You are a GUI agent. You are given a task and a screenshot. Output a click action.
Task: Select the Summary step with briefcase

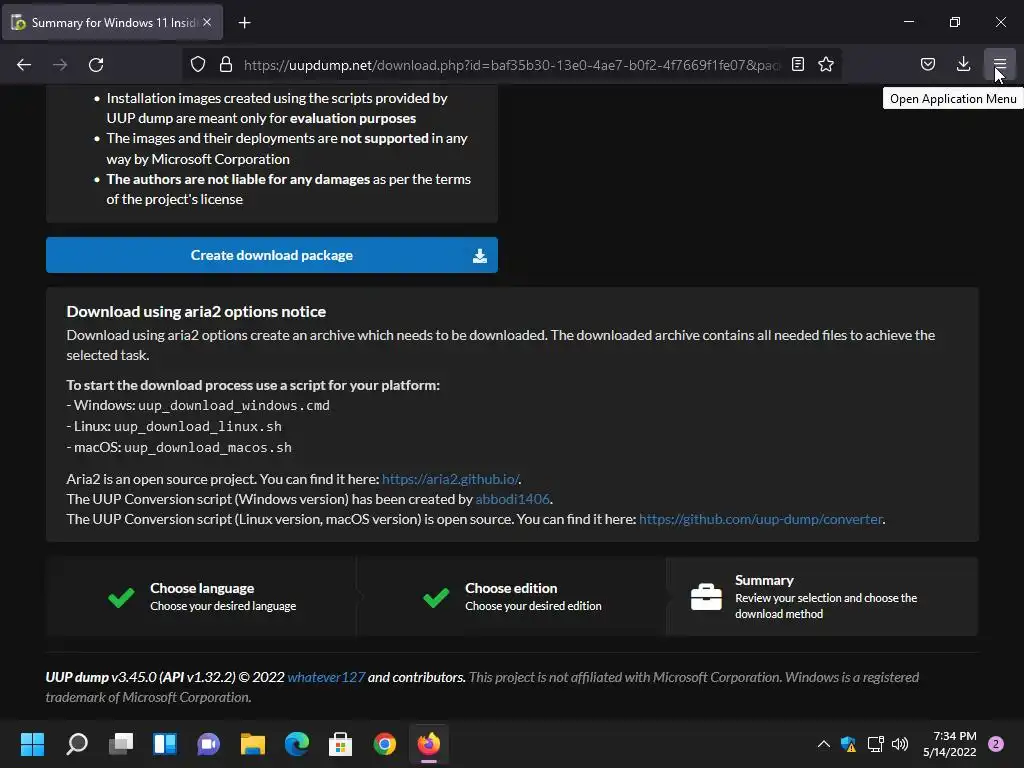coord(822,596)
